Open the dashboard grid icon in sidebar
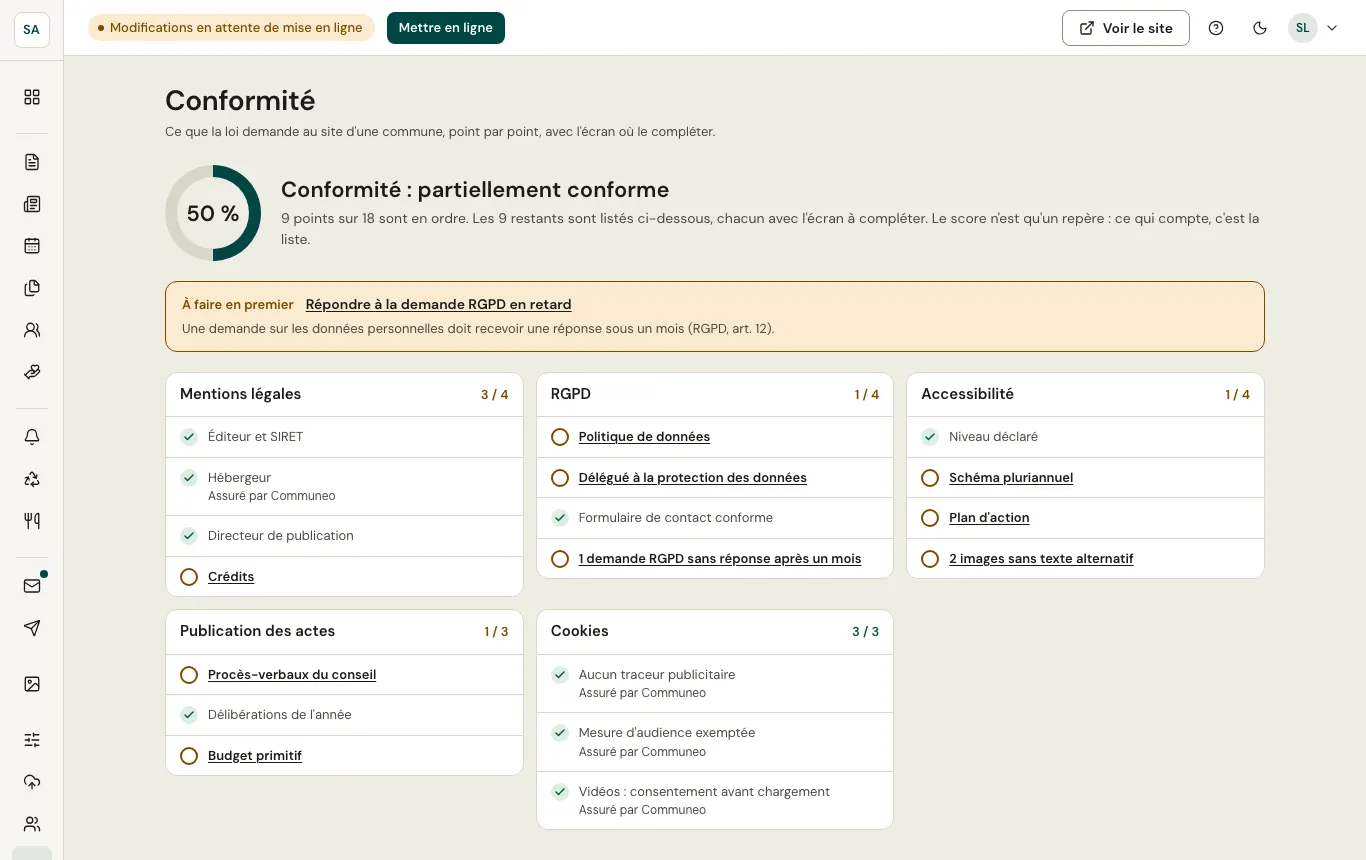Image resolution: width=1366 pixels, height=860 pixels. (x=32, y=97)
